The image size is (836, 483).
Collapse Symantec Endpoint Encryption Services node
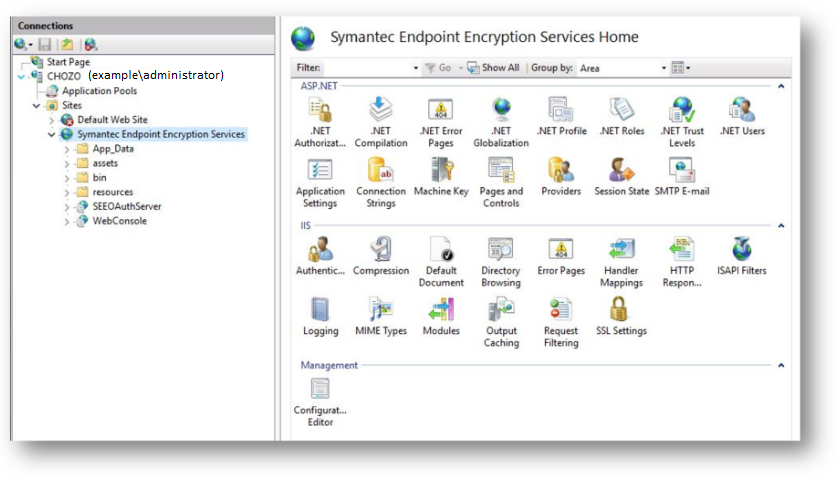52,134
